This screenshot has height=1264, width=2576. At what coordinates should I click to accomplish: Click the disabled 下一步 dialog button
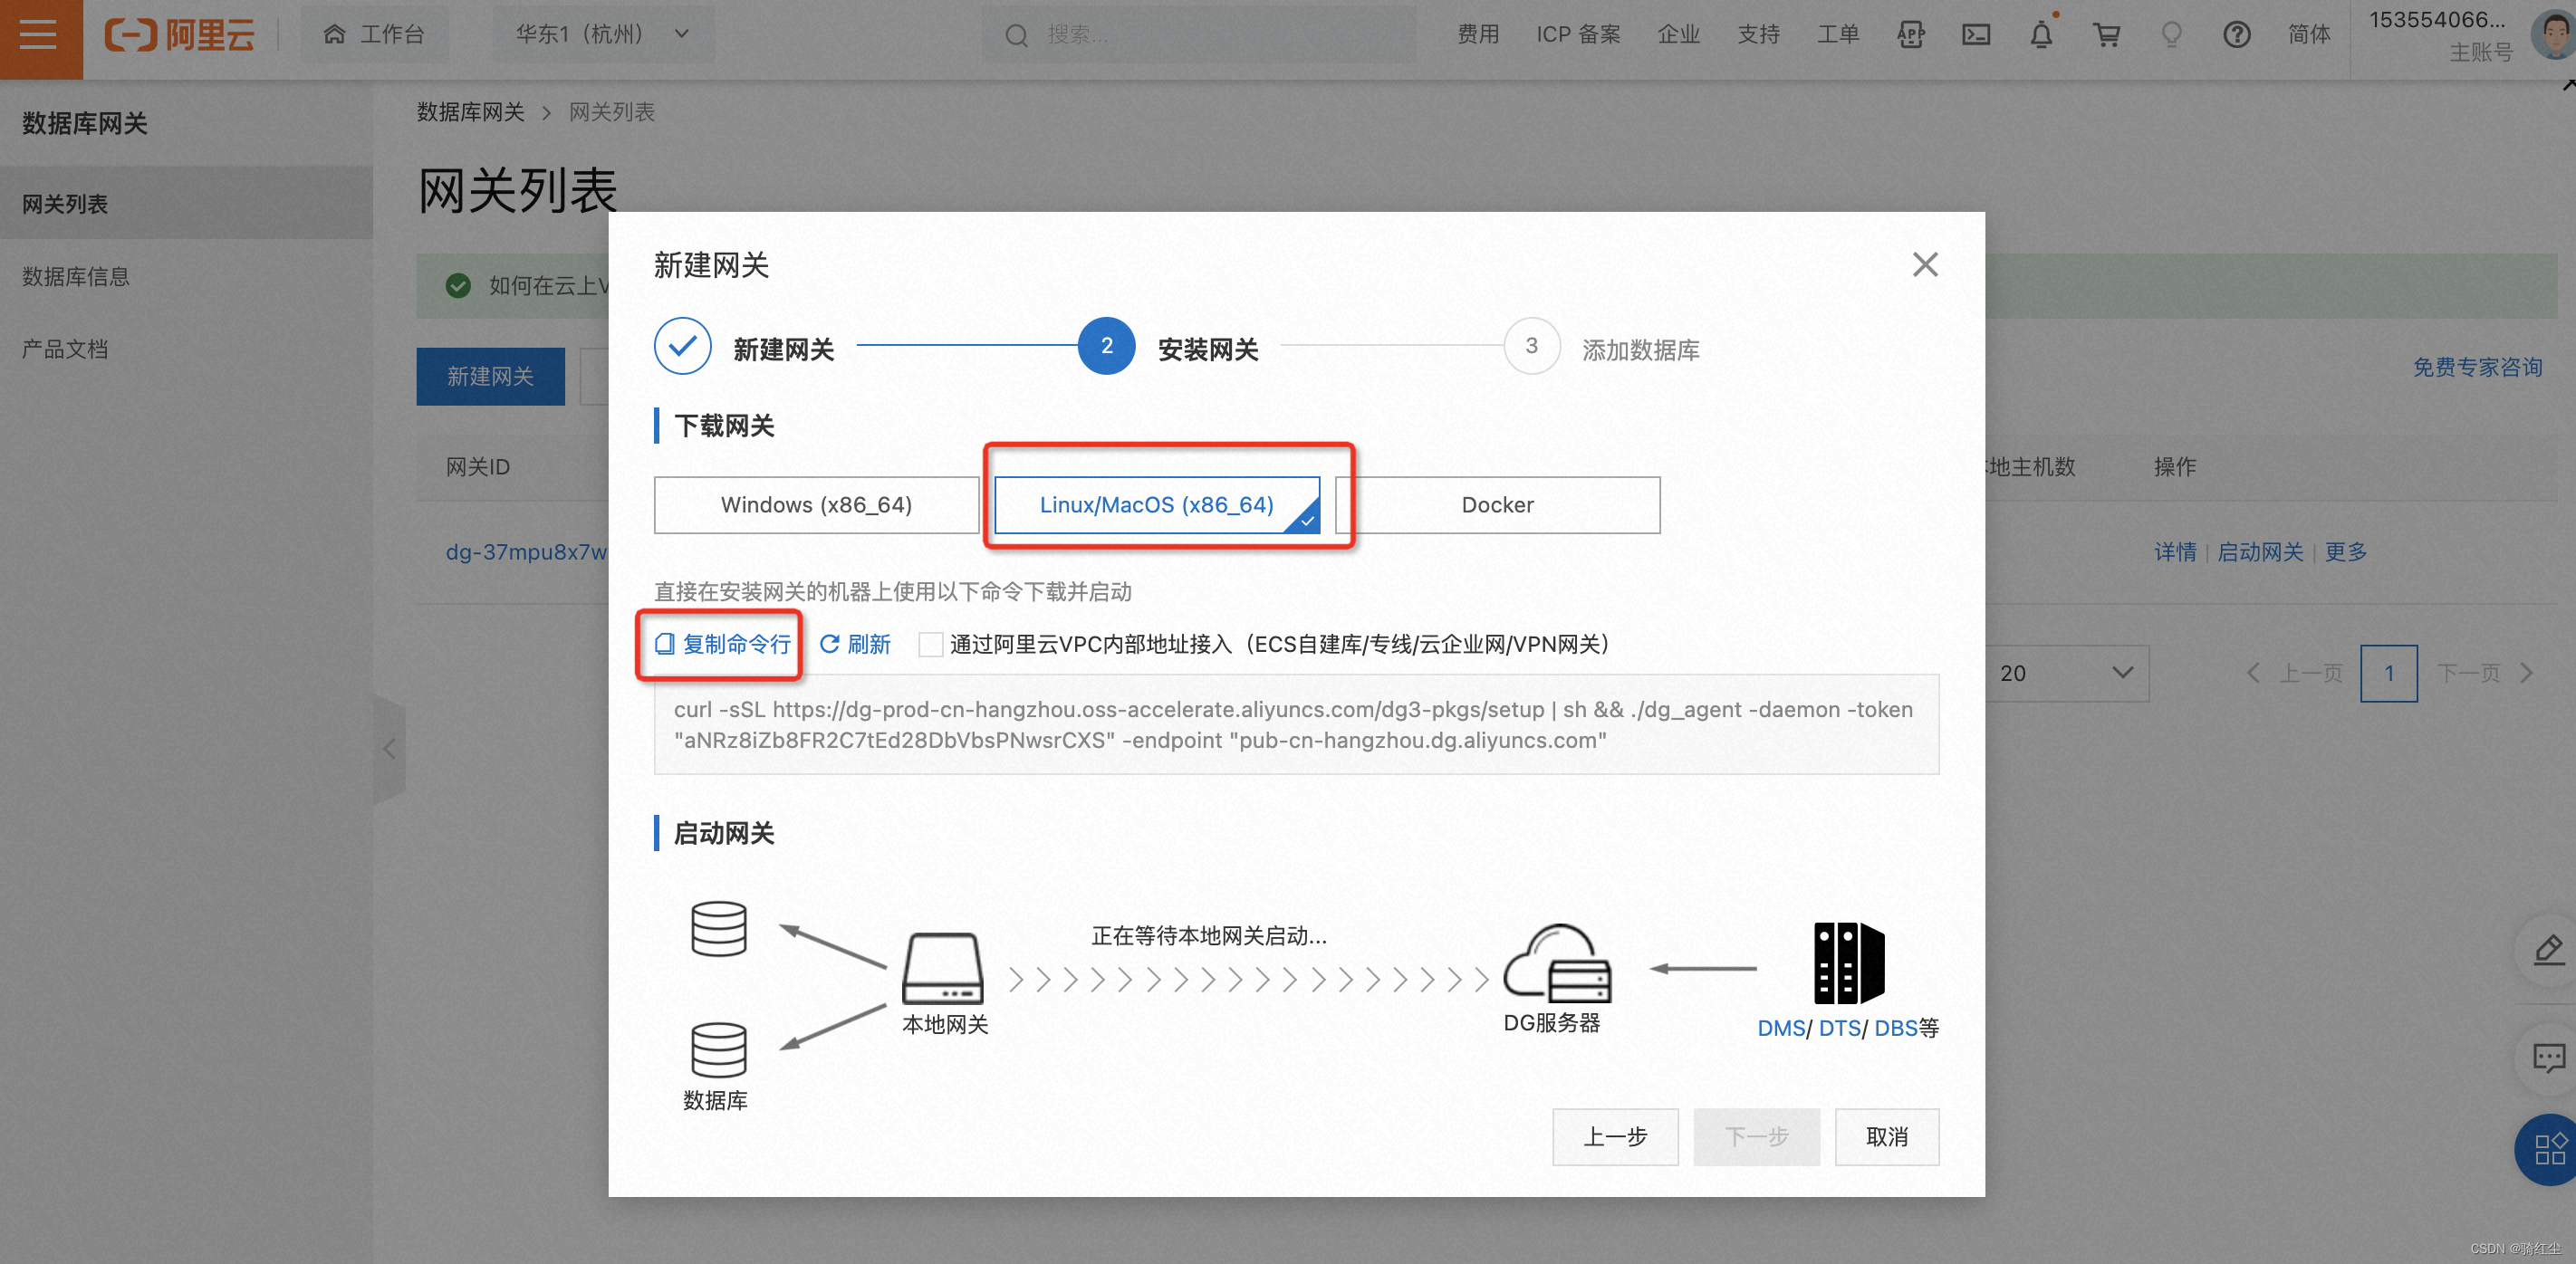click(1756, 1137)
